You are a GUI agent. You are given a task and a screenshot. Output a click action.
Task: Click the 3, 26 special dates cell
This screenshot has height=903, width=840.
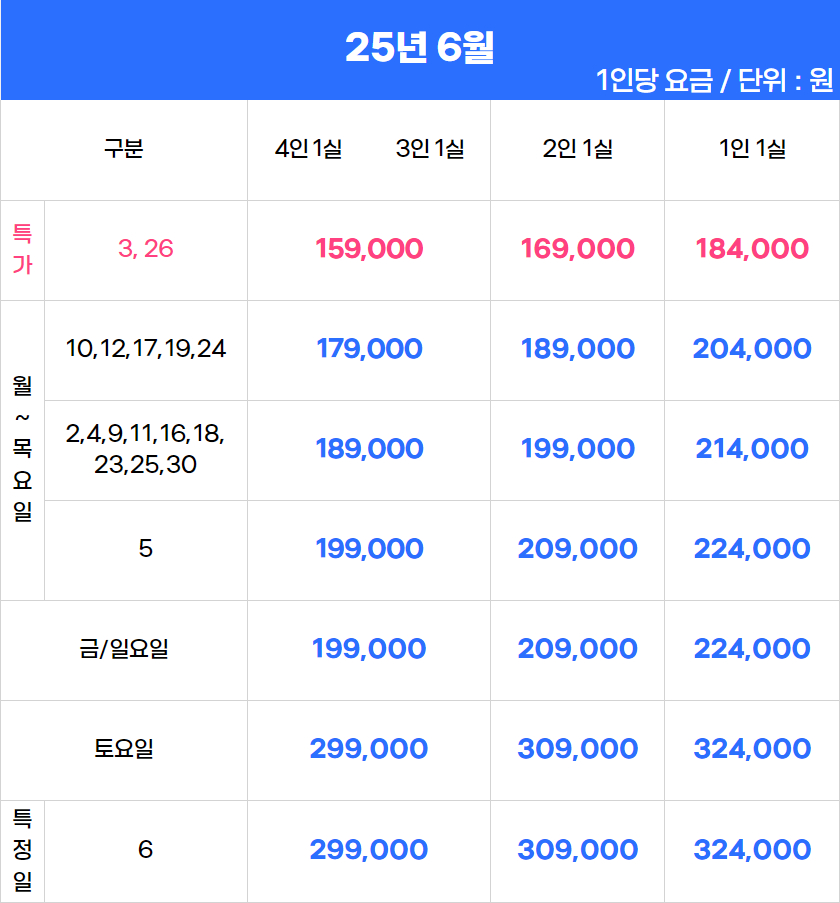point(146,249)
